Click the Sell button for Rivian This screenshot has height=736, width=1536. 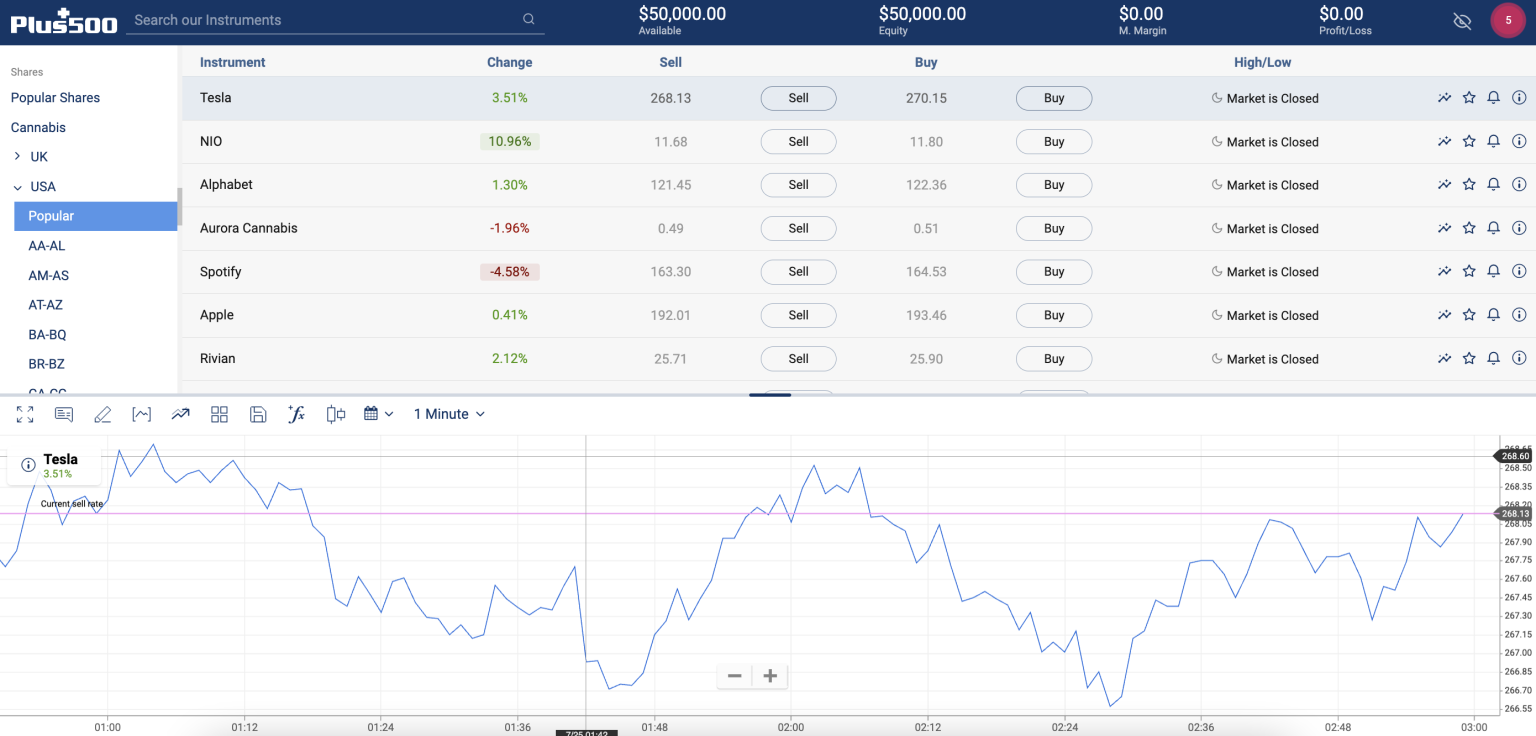(798, 358)
